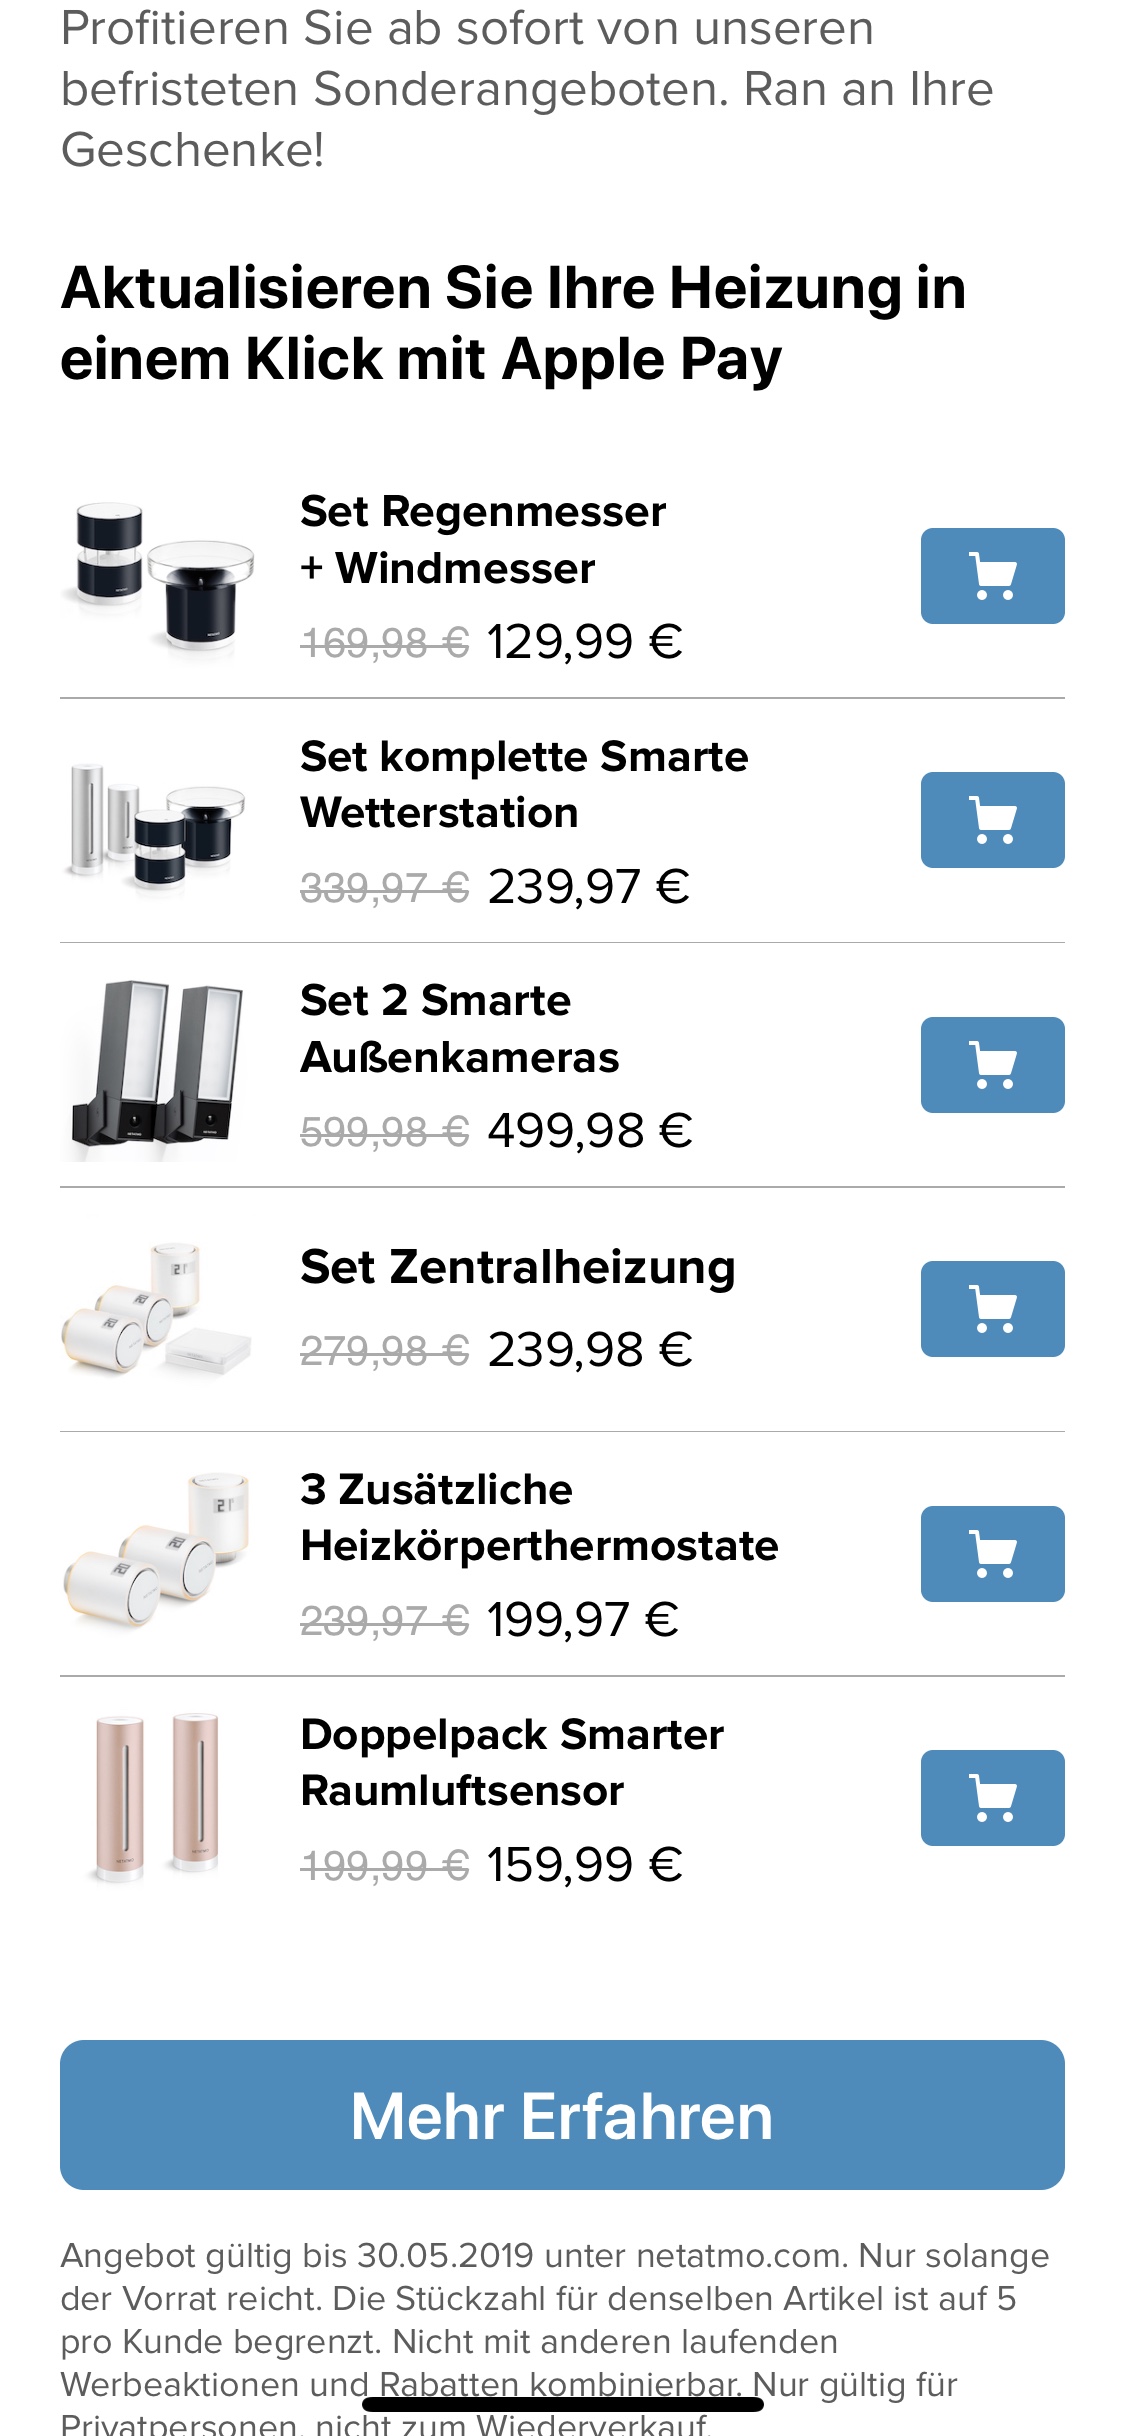The image size is (1125, 2436).
Task: Tap the Set 2 Smarte Außenkameras title
Action: coord(459,1028)
